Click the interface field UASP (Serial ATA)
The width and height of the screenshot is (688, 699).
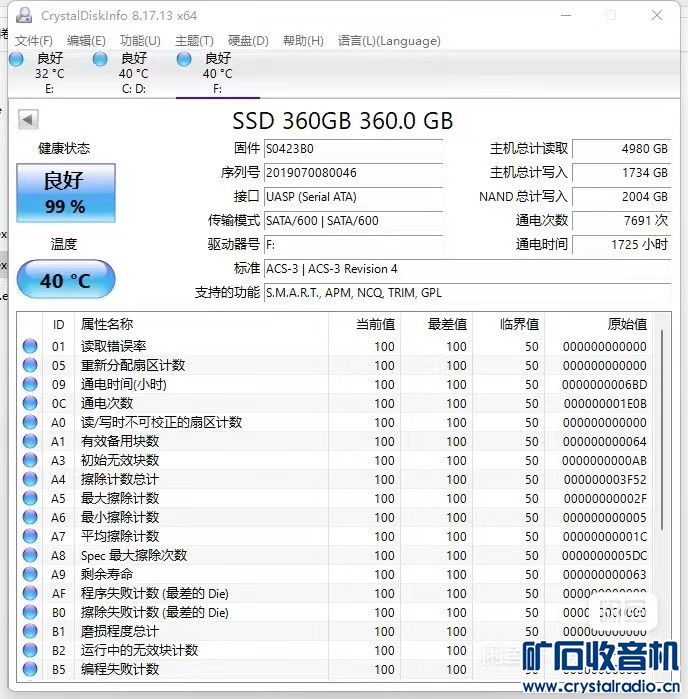[353, 197]
